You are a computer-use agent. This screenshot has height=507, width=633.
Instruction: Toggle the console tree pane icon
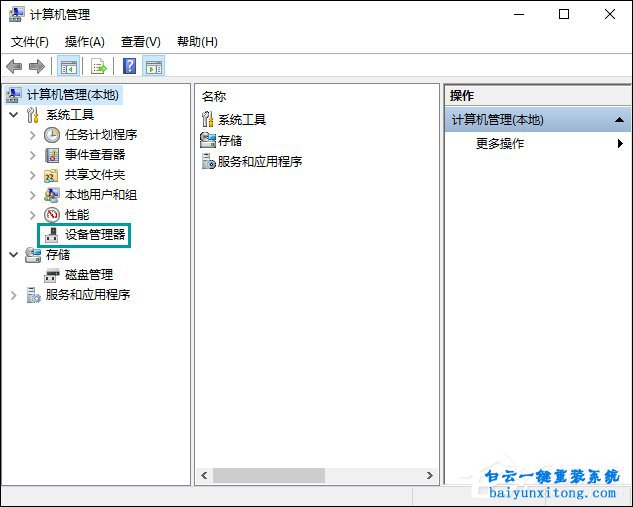pos(69,66)
